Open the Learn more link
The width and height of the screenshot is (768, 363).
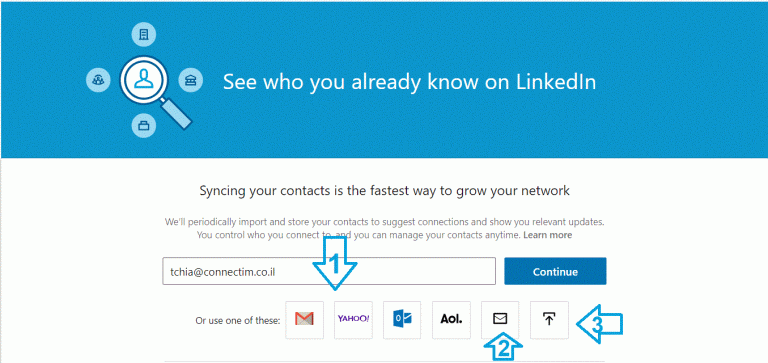click(x=547, y=235)
